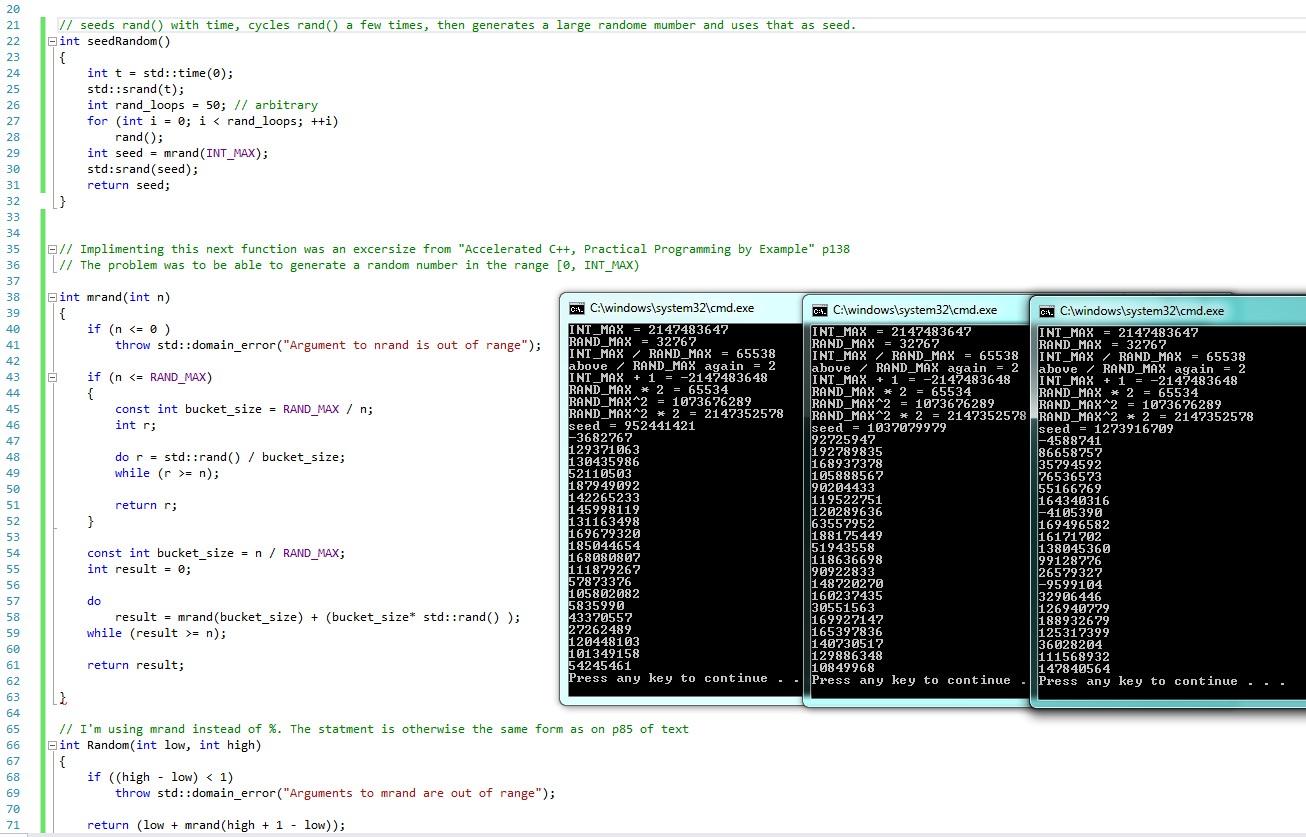Click 'result = mrand(bucket_size) +' expression line
The height and width of the screenshot is (837, 1306).
click(x=318, y=617)
